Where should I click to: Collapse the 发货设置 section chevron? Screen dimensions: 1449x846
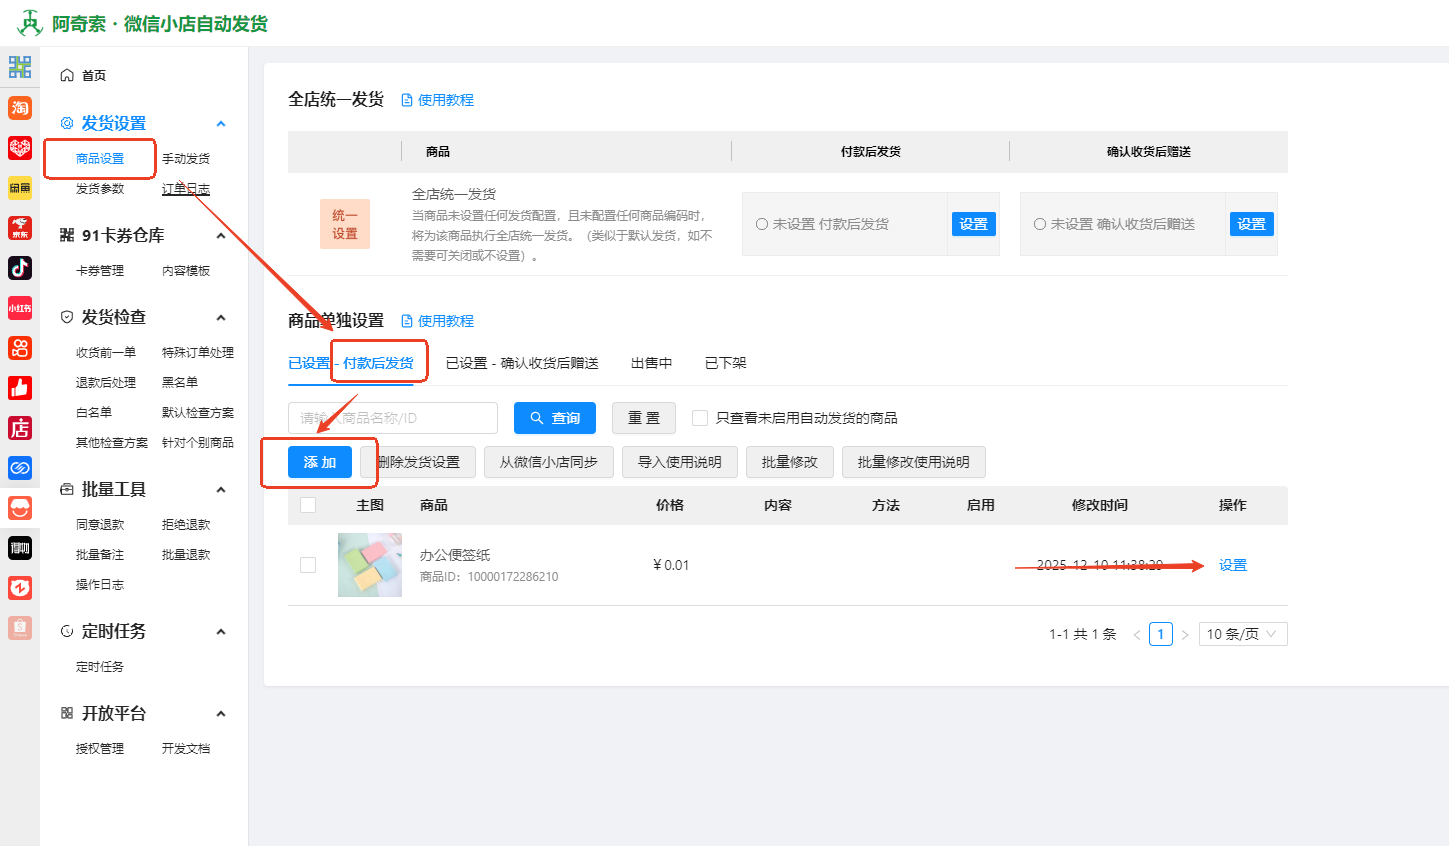[x=221, y=124]
